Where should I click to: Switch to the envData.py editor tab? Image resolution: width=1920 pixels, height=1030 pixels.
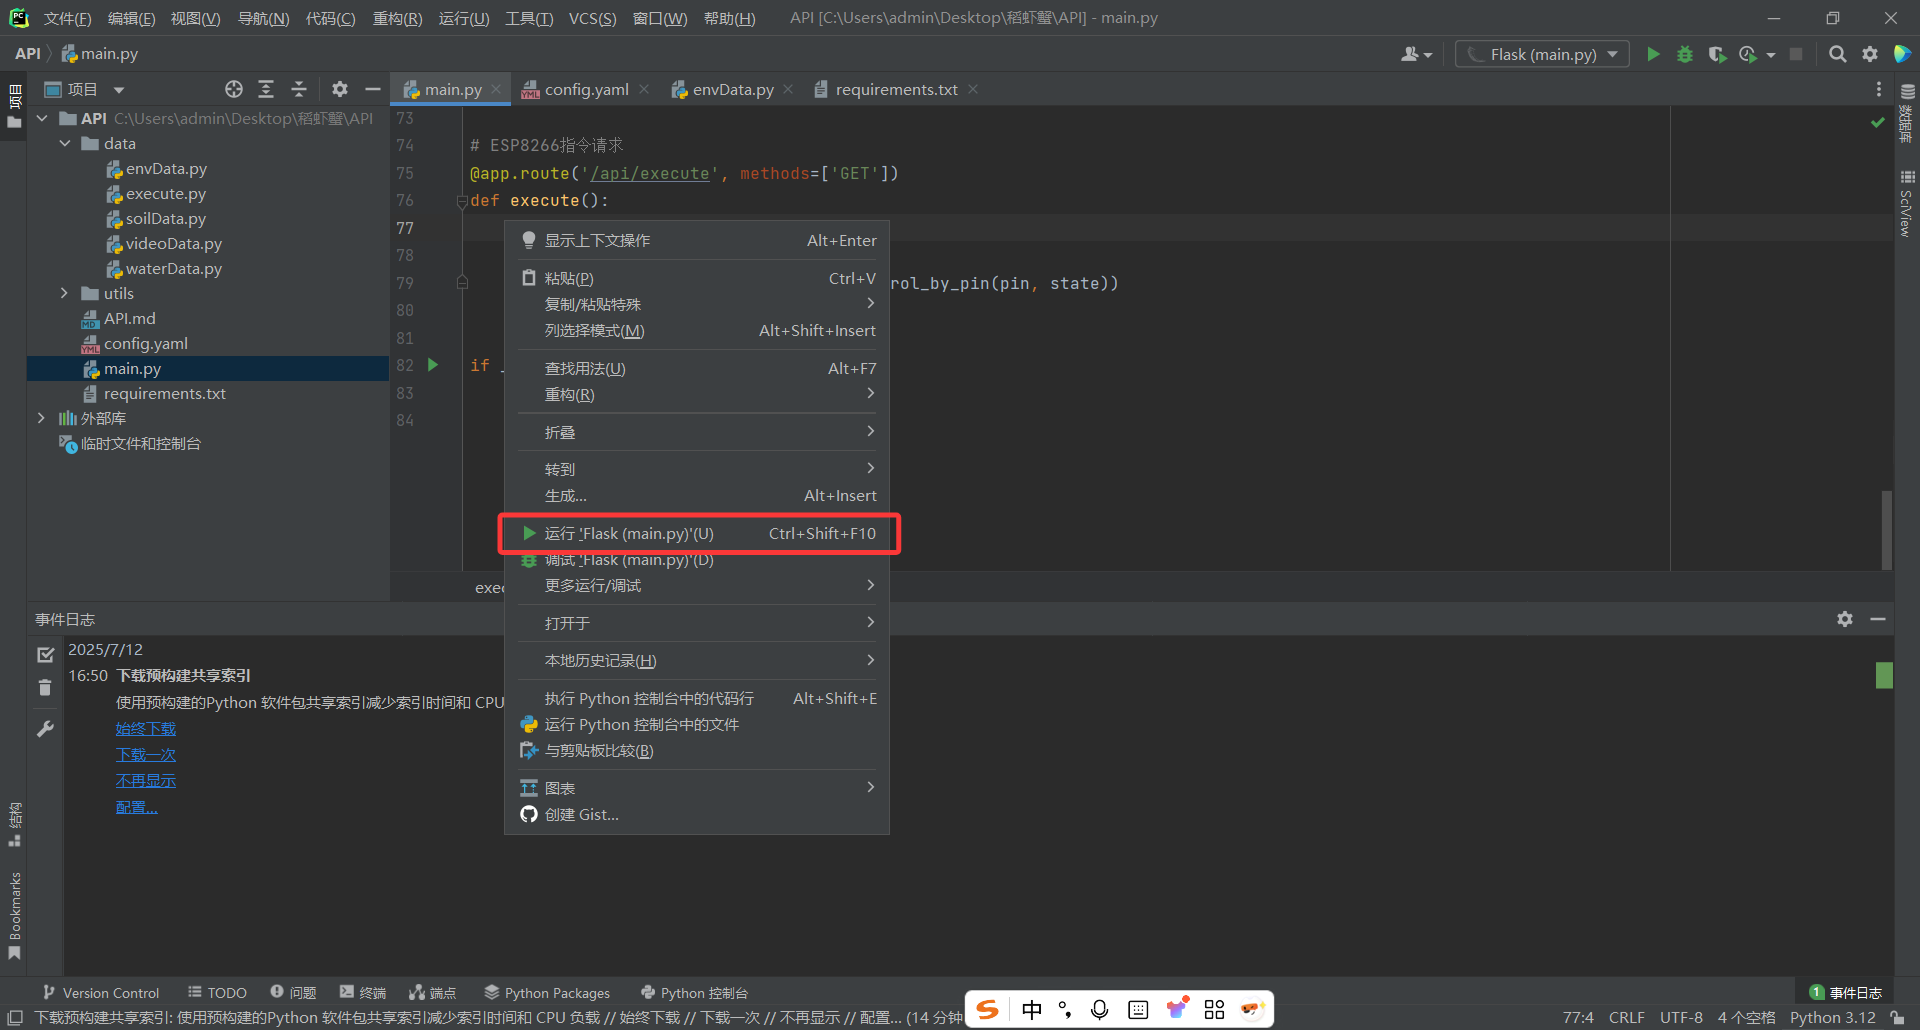pos(732,89)
